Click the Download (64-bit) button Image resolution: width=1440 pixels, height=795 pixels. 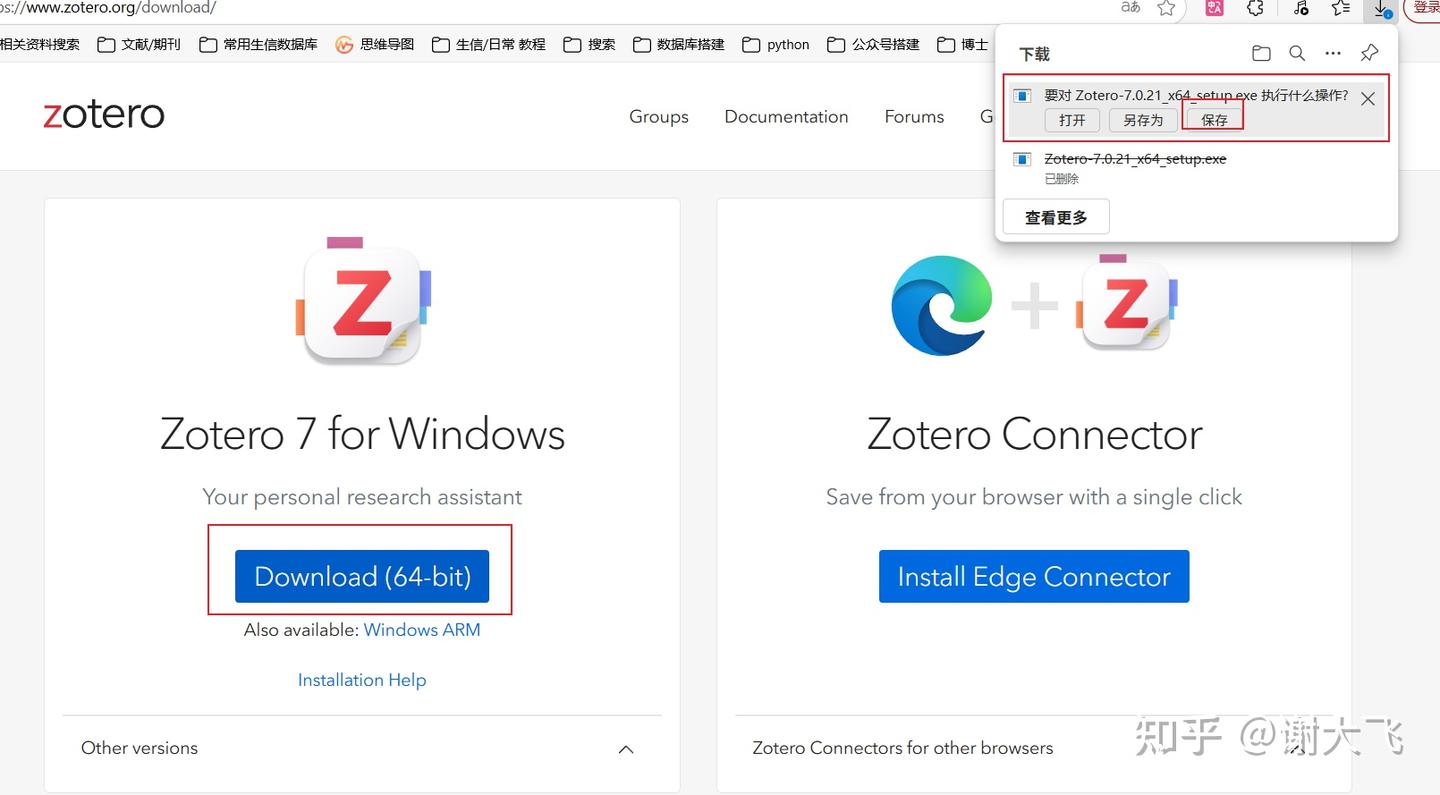(x=361, y=576)
